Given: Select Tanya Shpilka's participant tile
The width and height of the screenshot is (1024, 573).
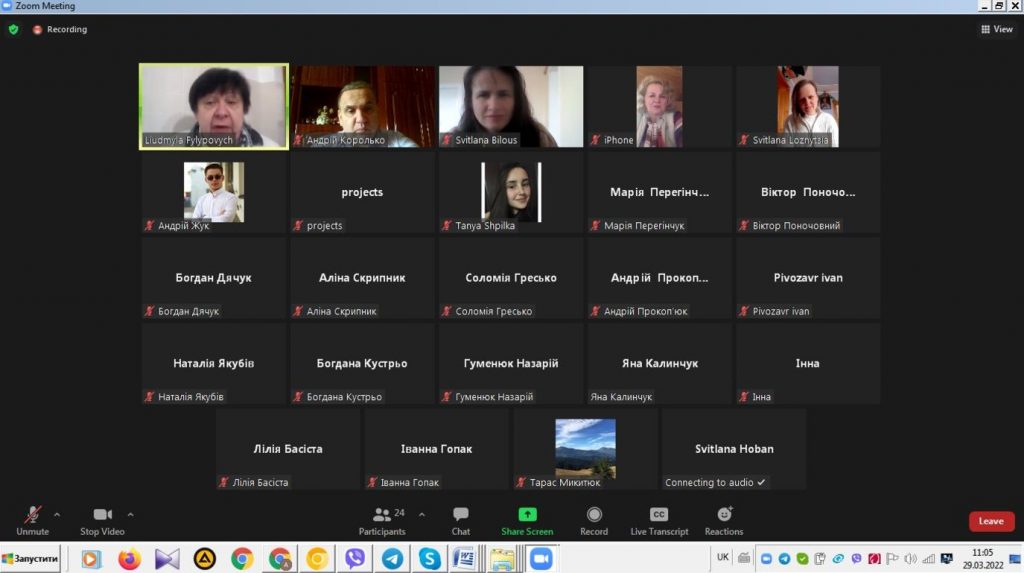Looking at the screenshot, I should [x=511, y=192].
